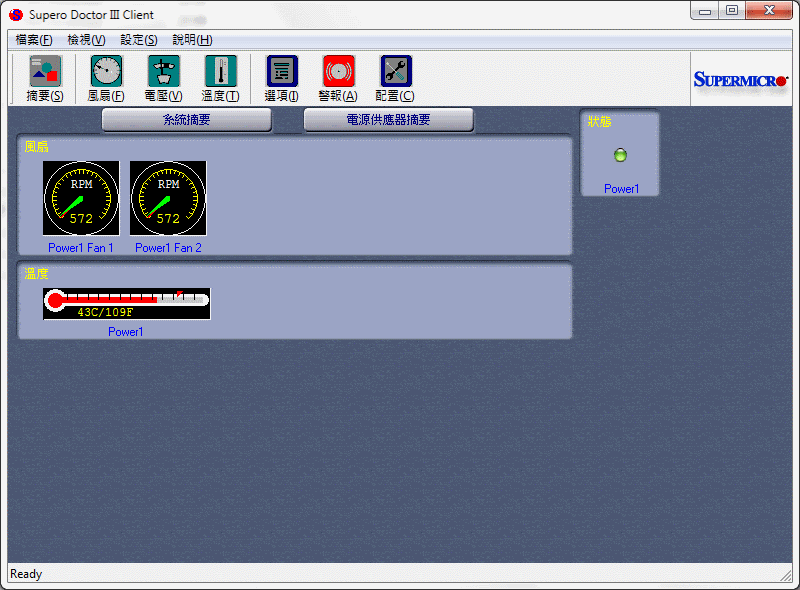
Task: Open the 設定 (Settings) menu
Action: [139, 40]
